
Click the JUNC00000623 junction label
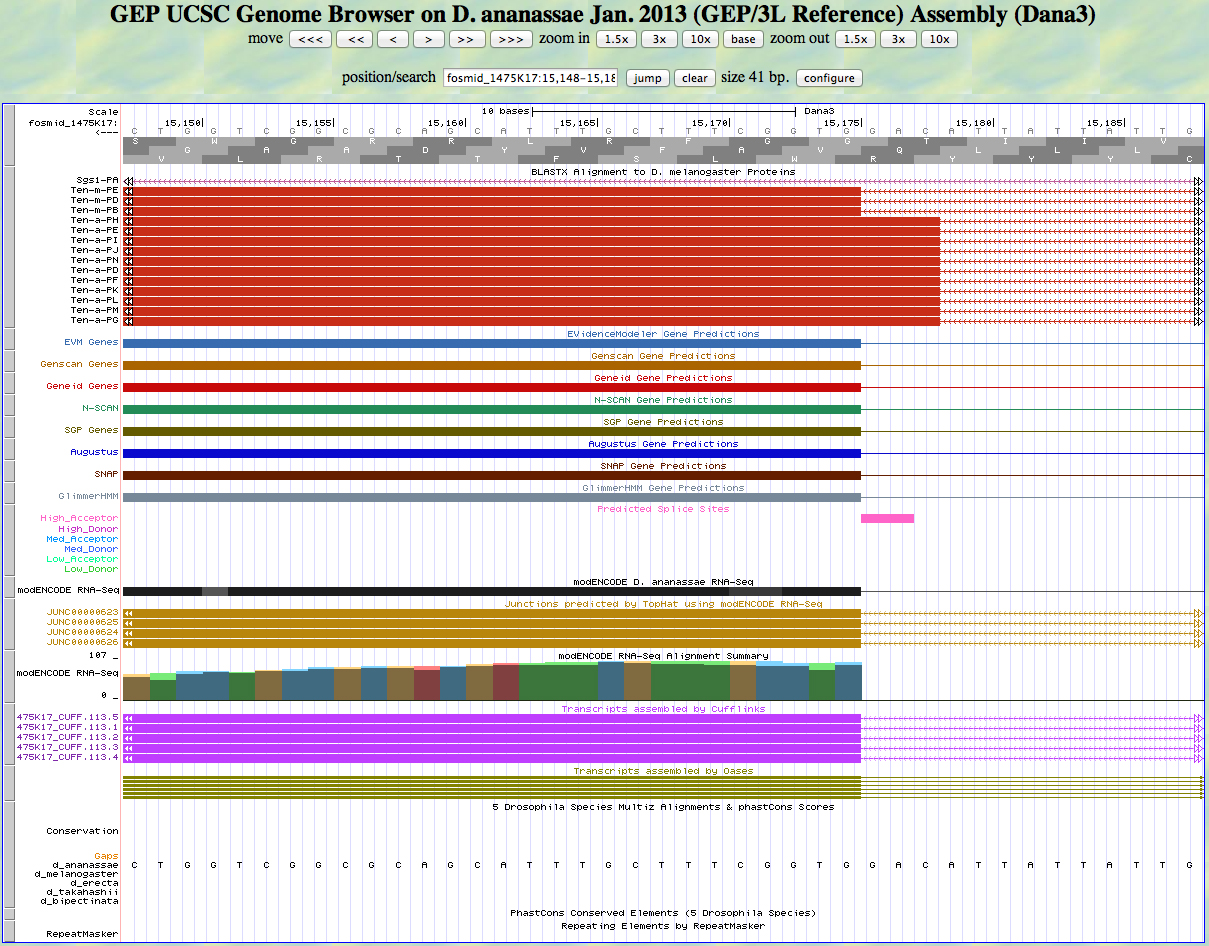tap(82, 612)
